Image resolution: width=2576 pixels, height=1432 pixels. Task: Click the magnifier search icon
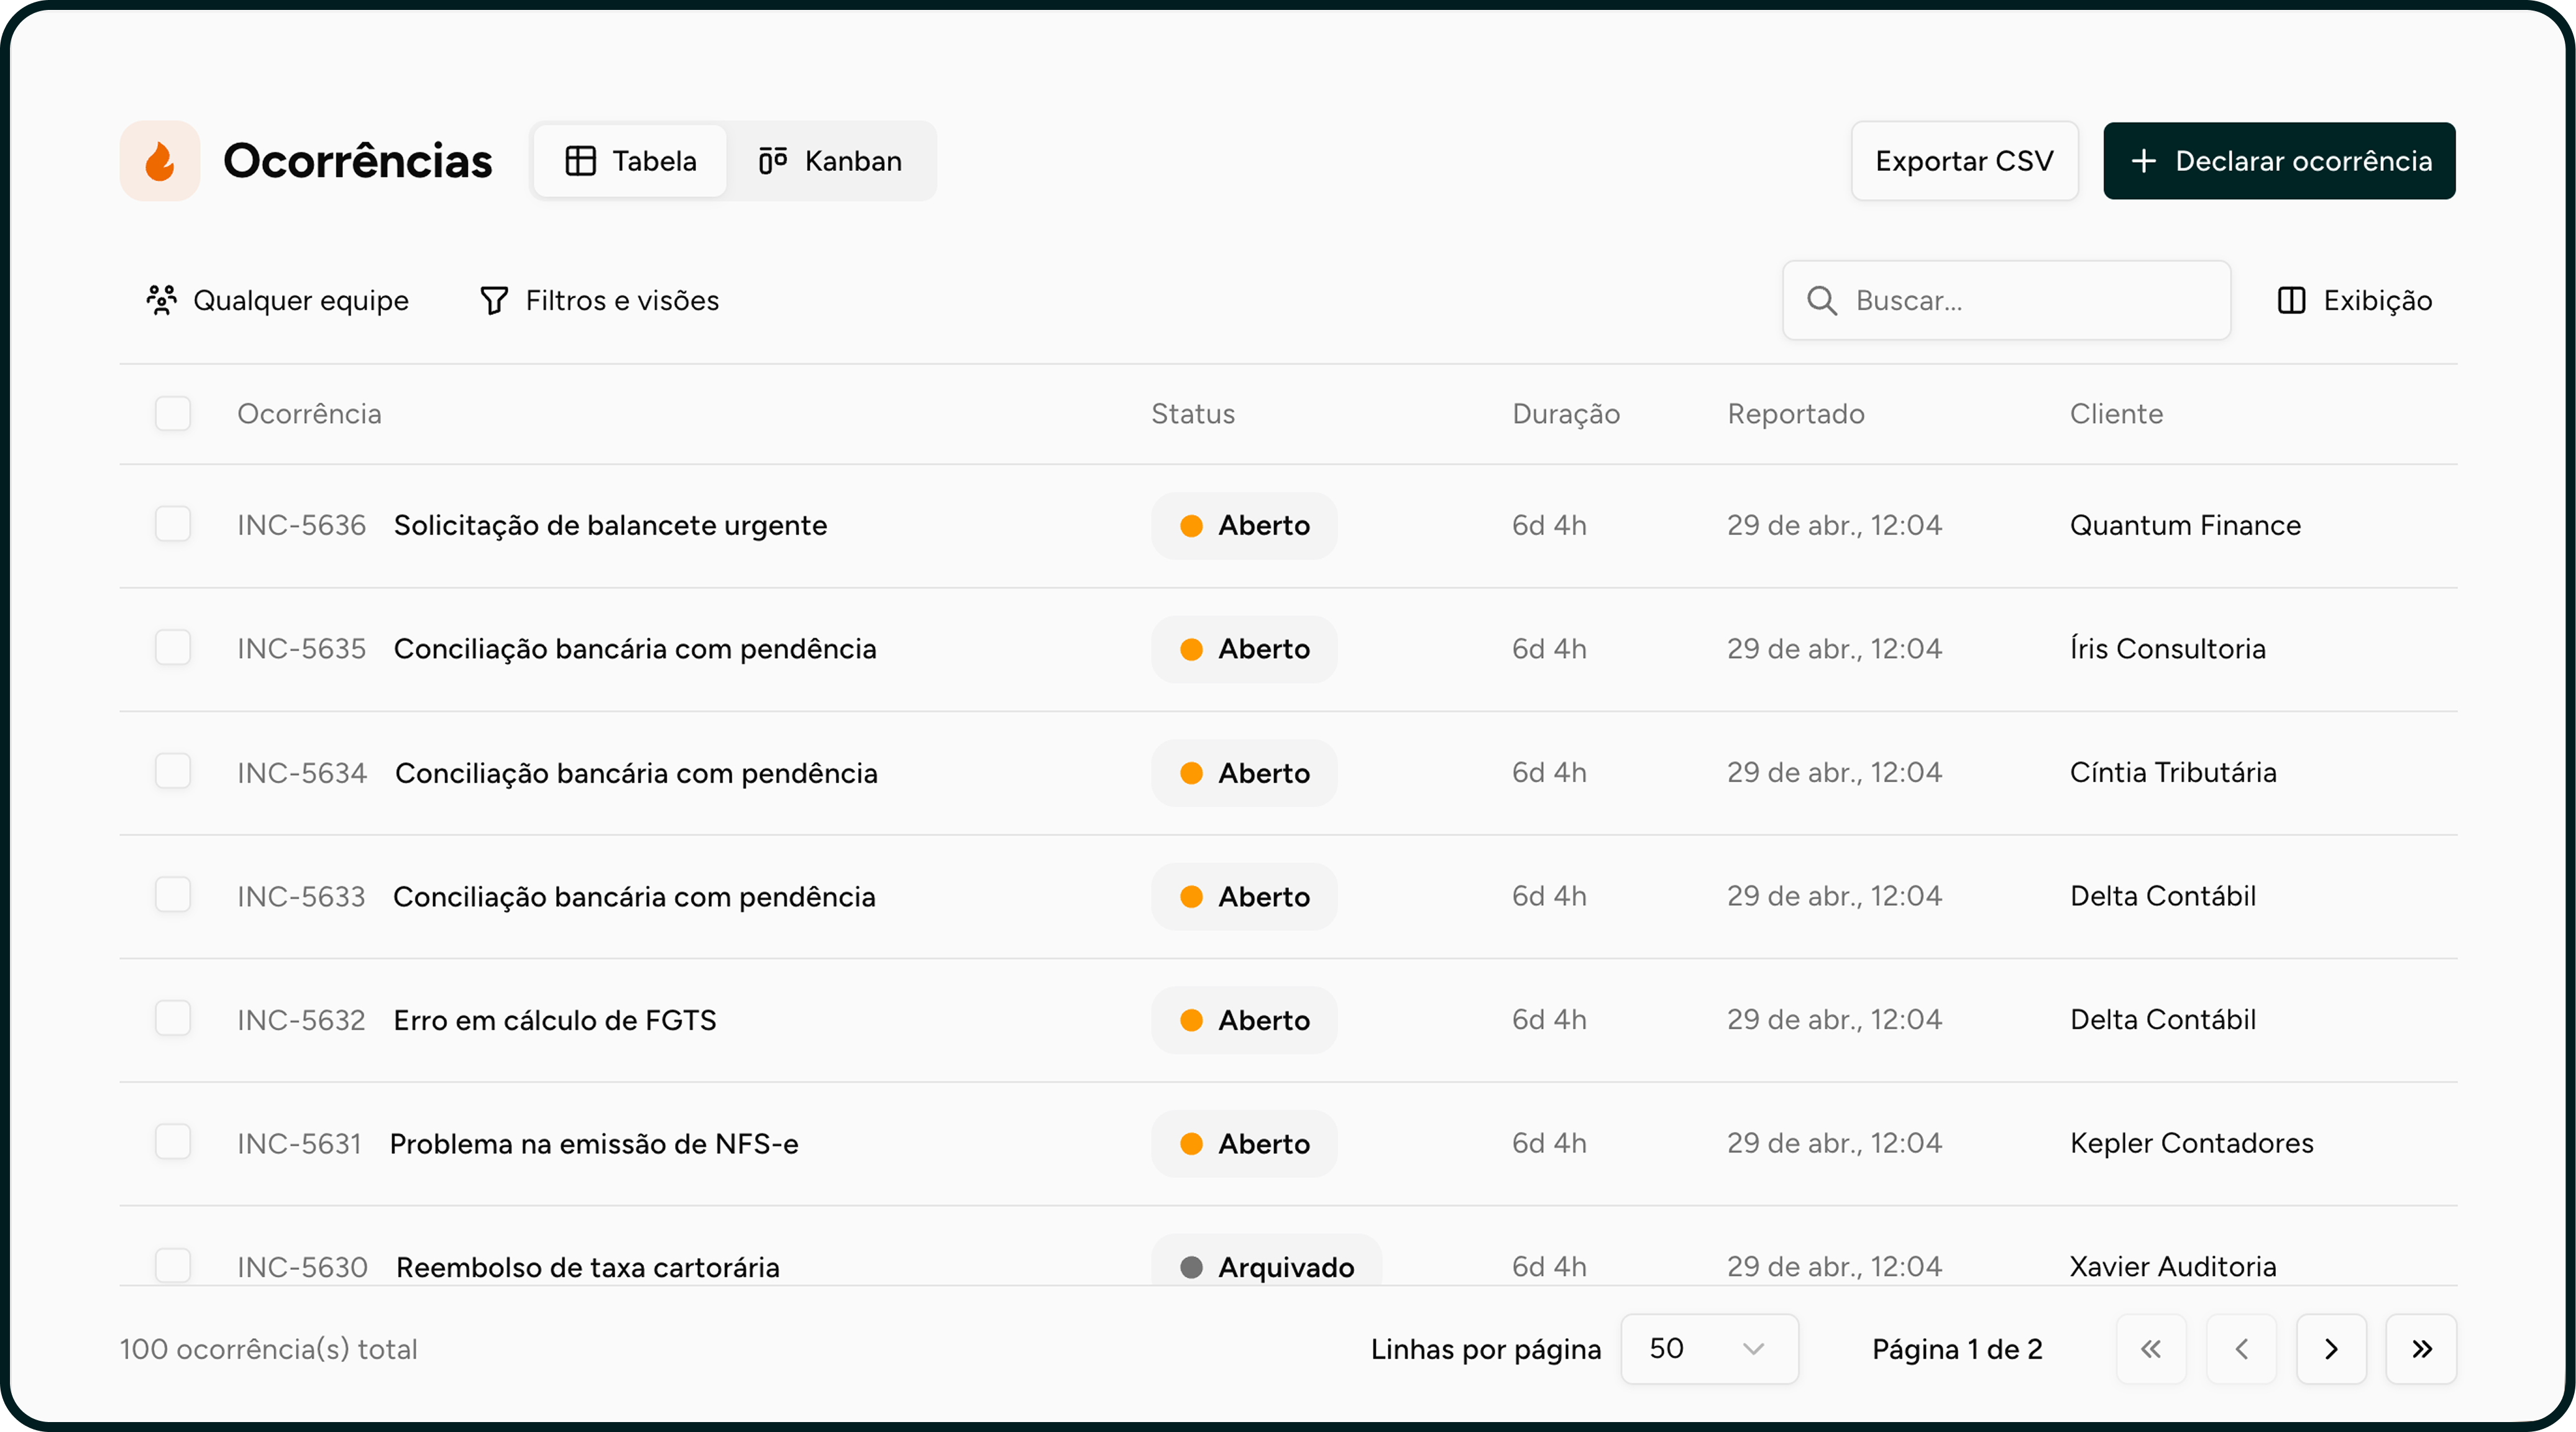pos(1822,301)
